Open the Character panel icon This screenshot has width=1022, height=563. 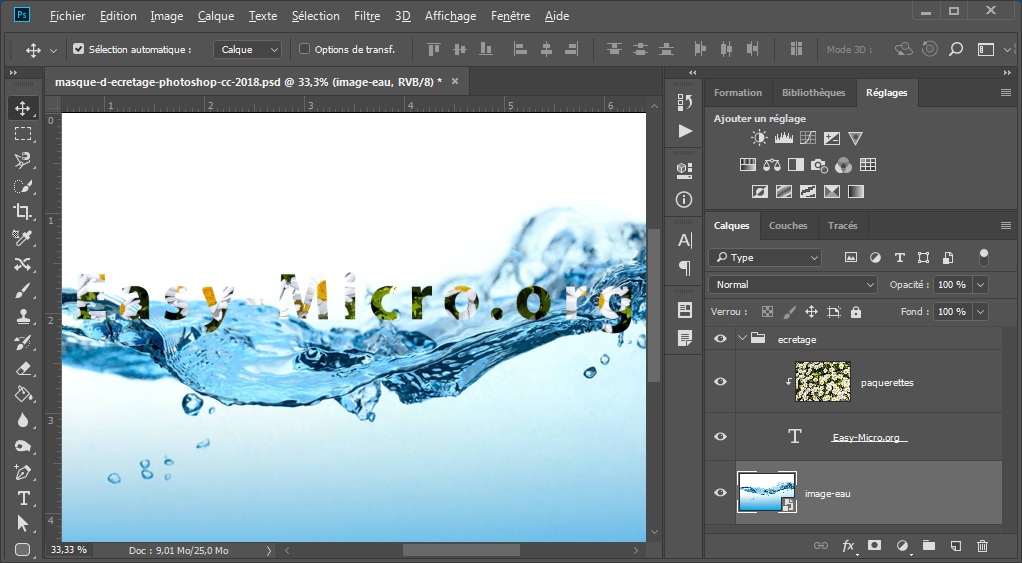(684, 240)
